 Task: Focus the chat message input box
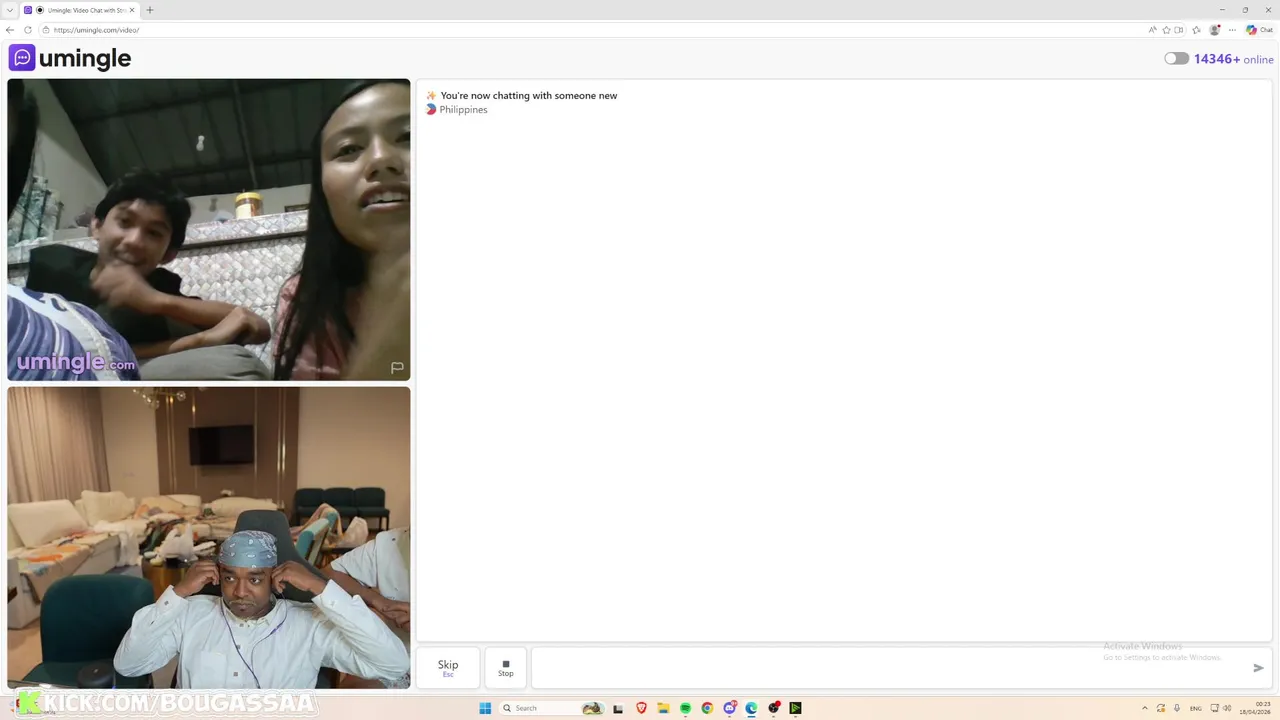[x=890, y=668]
